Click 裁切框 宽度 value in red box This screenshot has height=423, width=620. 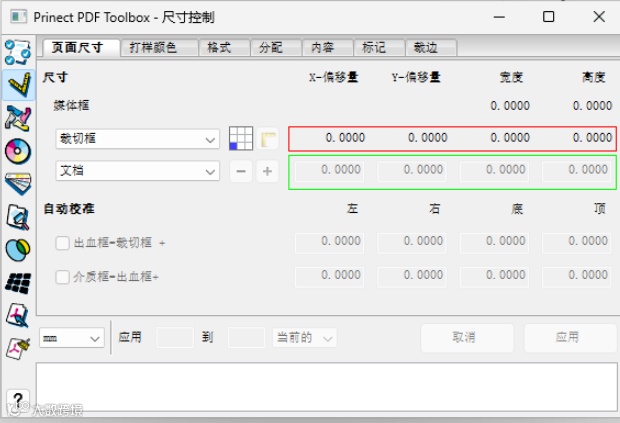(510, 138)
